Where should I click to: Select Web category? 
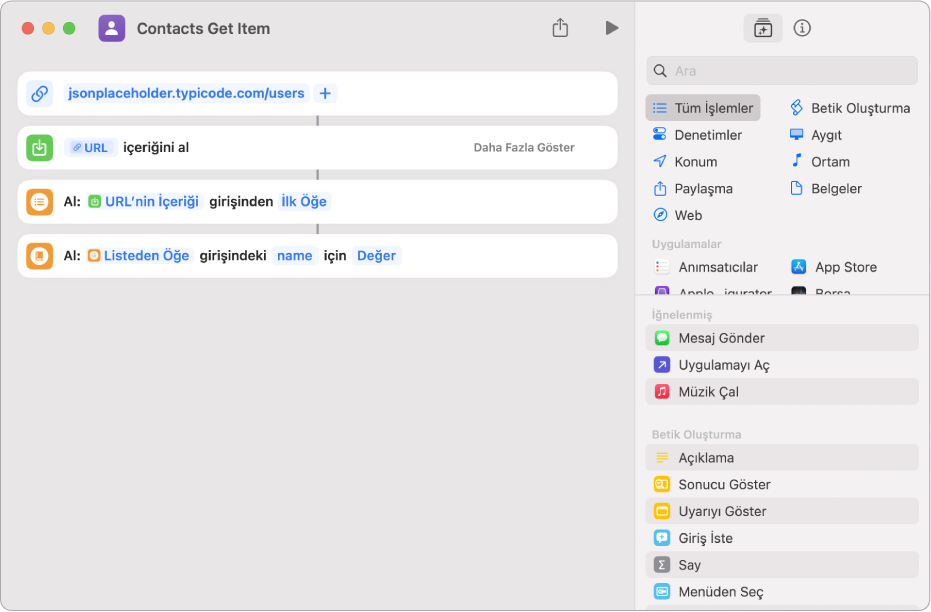(x=677, y=215)
